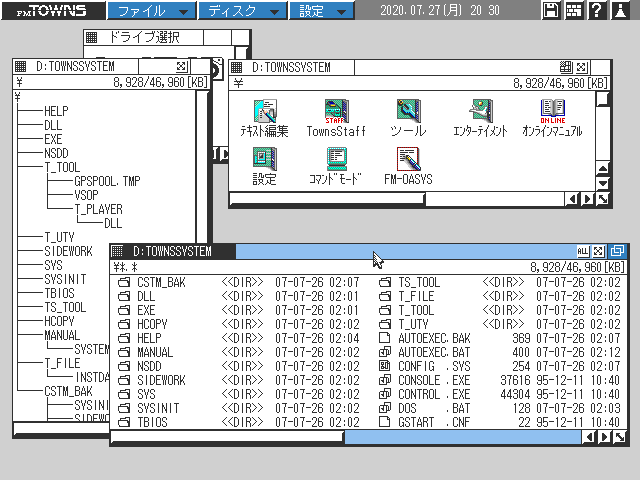The image size is (640, 480).
Task: Select the CONFIG.SYS file icon
Action: click(385, 366)
